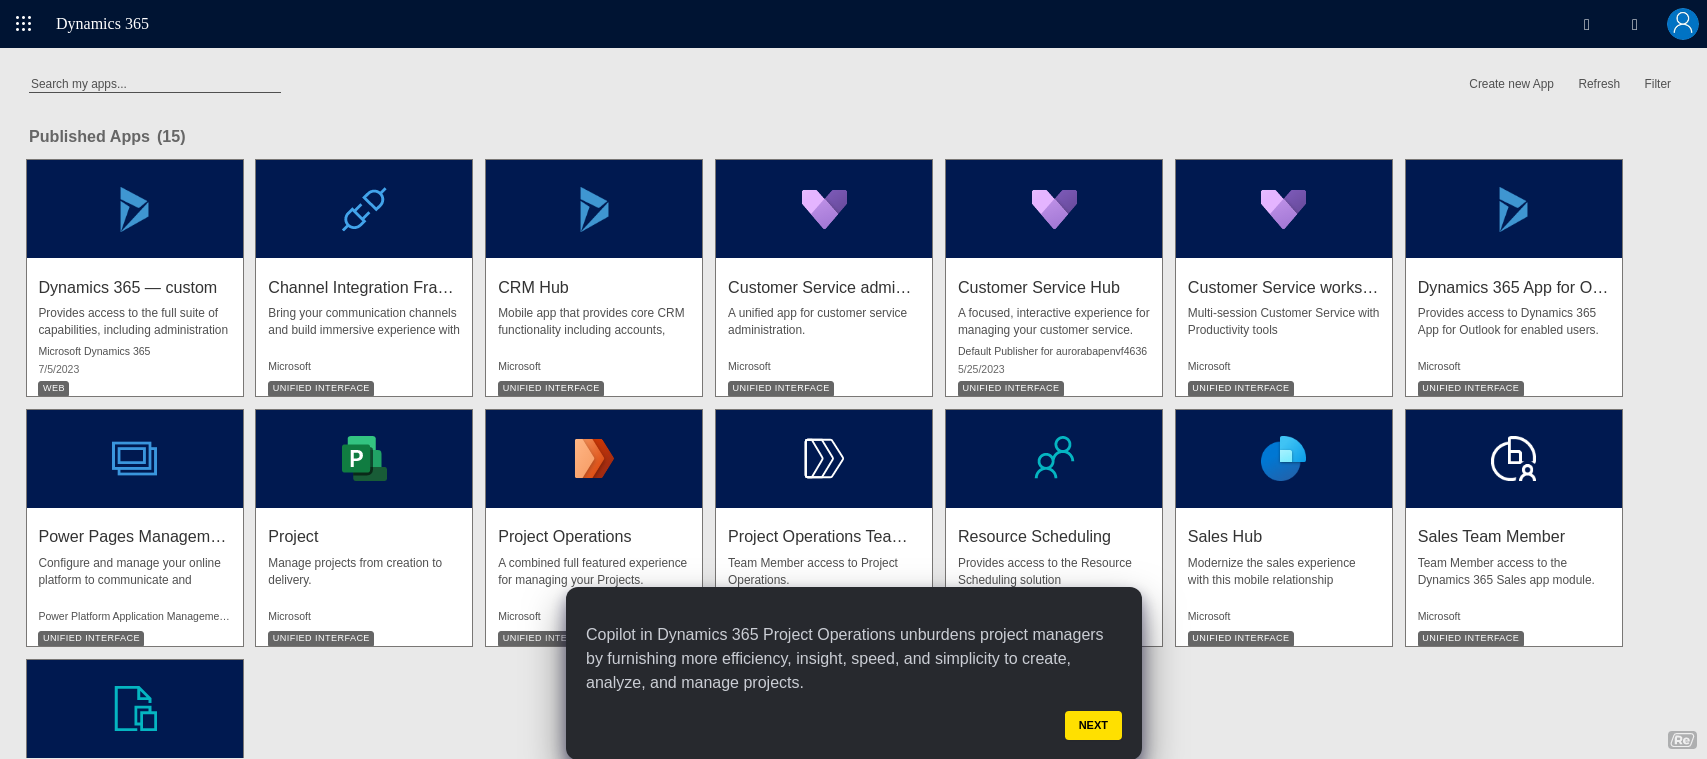The height and width of the screenshot is (759, 1707).
Task: Open Dynamics 365 — custom app title
Action: (x=127, y=287)
